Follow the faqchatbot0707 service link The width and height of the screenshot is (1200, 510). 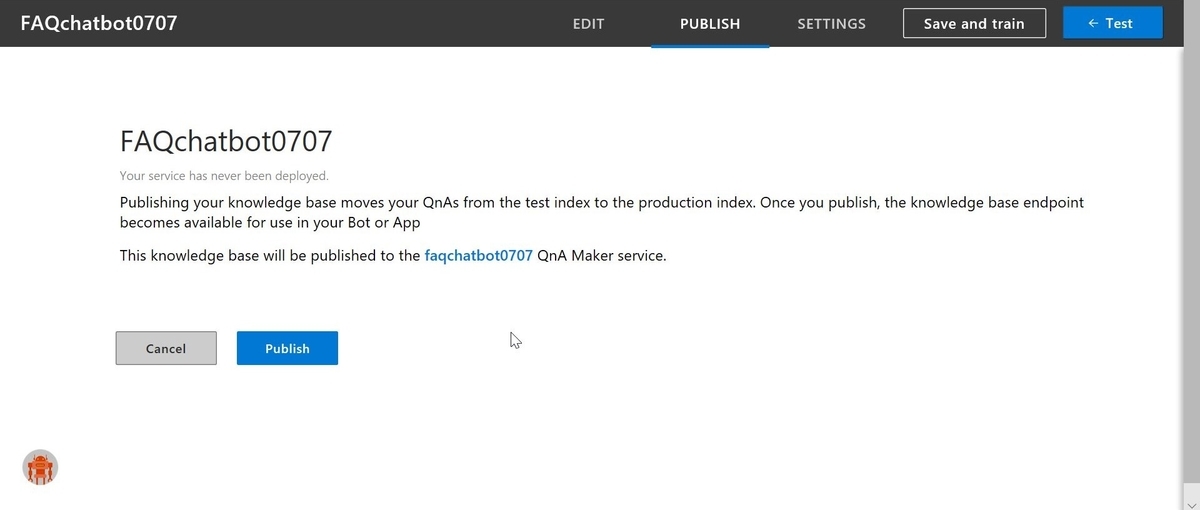478,255
